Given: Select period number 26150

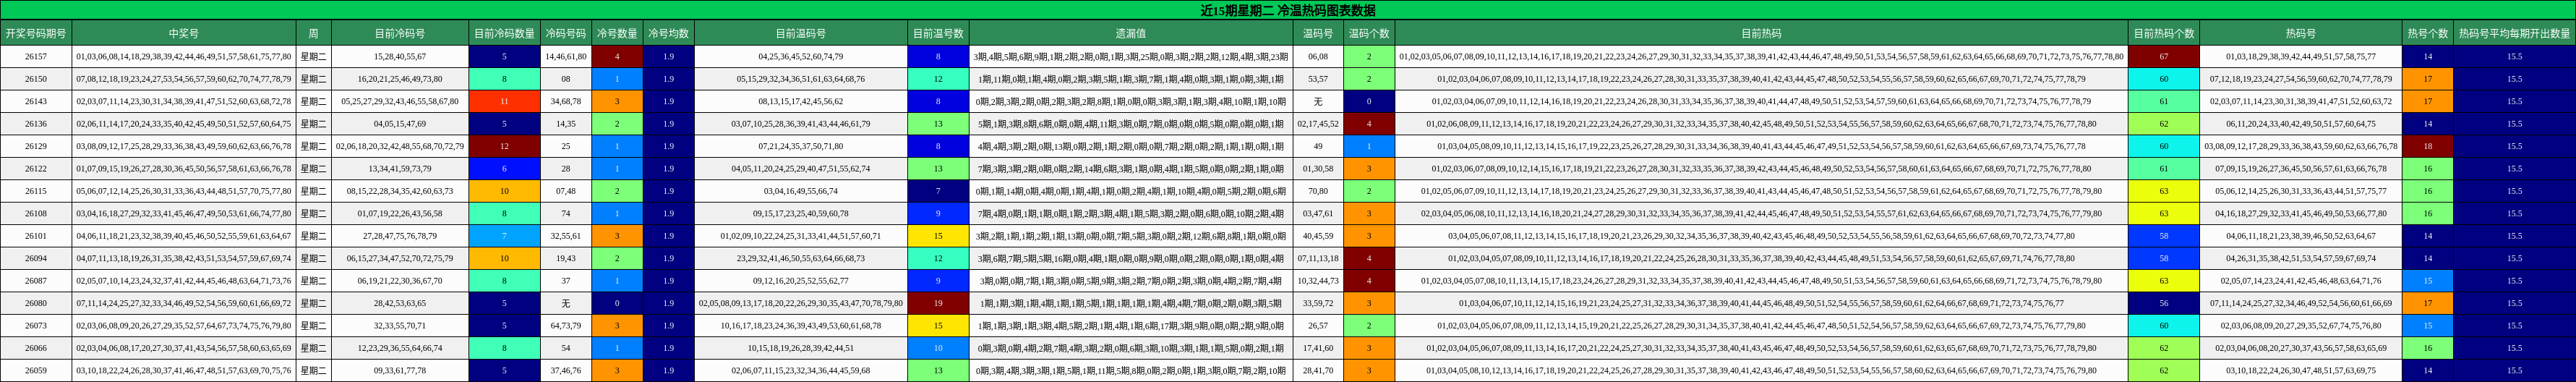Looking at the screenshot, I should point(36,79).
